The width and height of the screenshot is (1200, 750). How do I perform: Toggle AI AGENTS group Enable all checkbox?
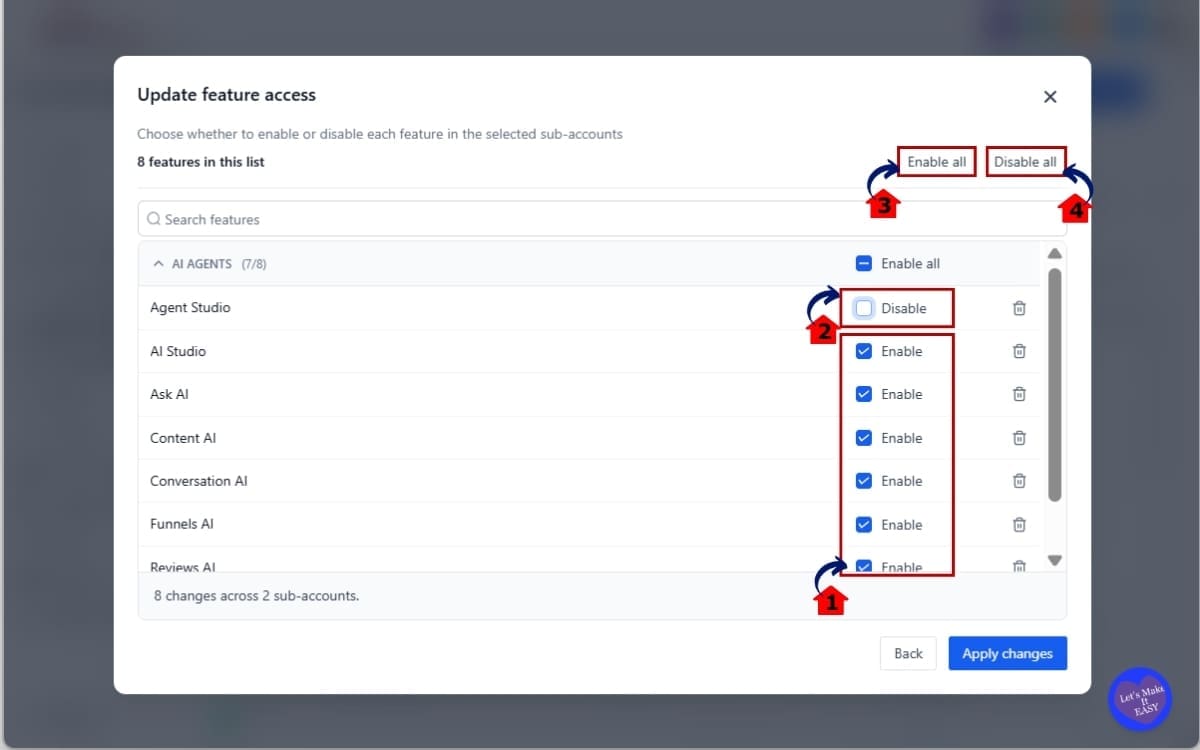coord(864,264)
